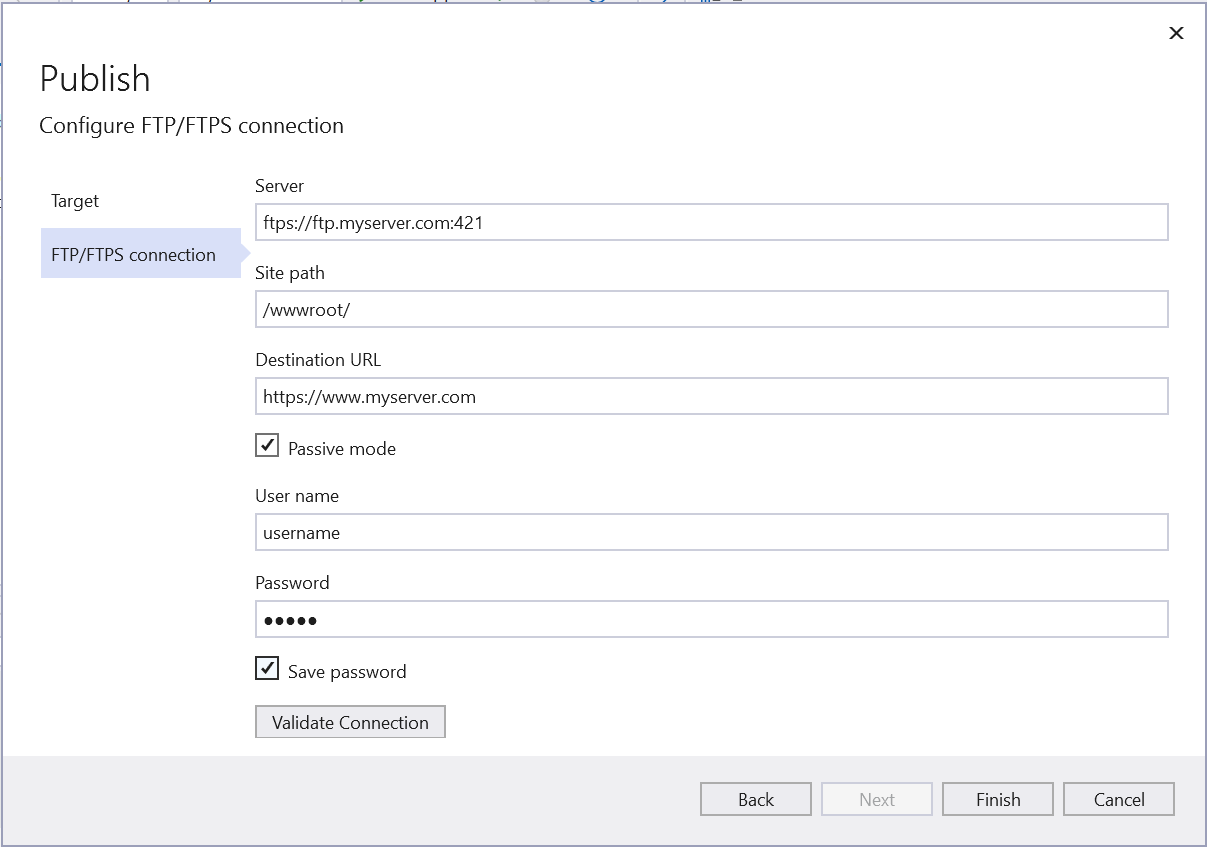
Task: Click the blue circular refresh icon on the top toolbar
Action: 594,3
